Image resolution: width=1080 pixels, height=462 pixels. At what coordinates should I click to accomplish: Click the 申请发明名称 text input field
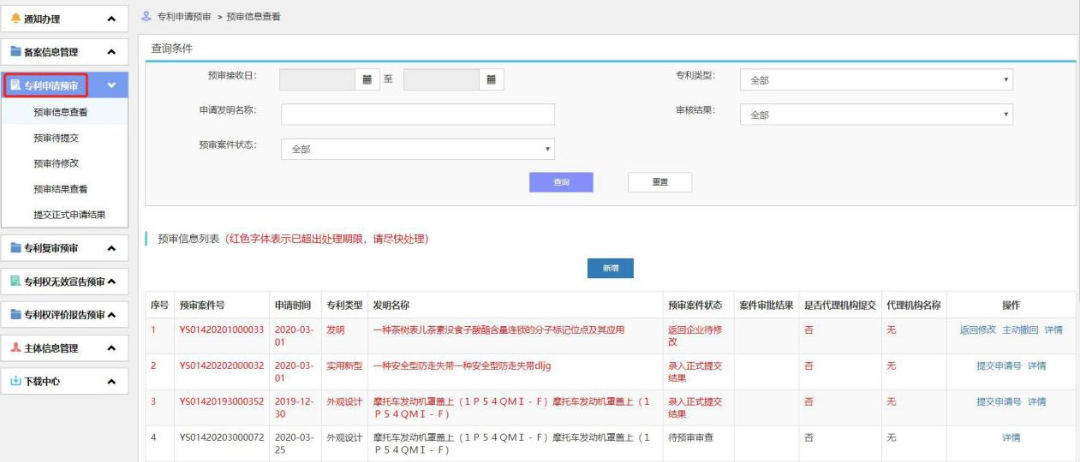[x=417, y=115]
